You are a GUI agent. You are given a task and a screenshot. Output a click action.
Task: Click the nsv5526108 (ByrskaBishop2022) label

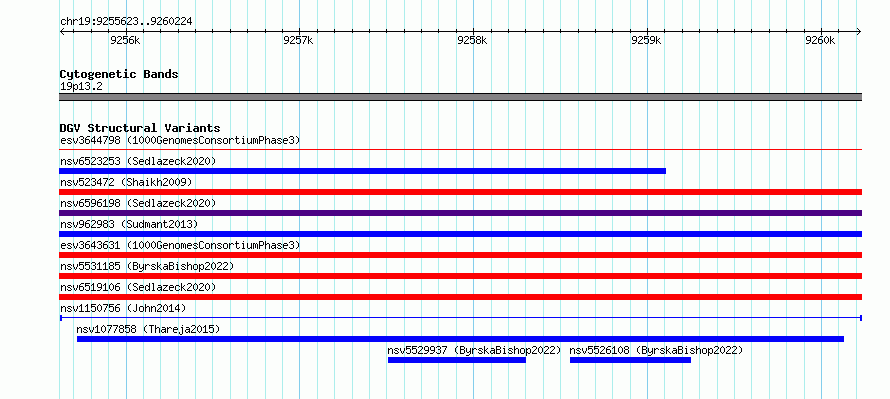click(656, 350)
